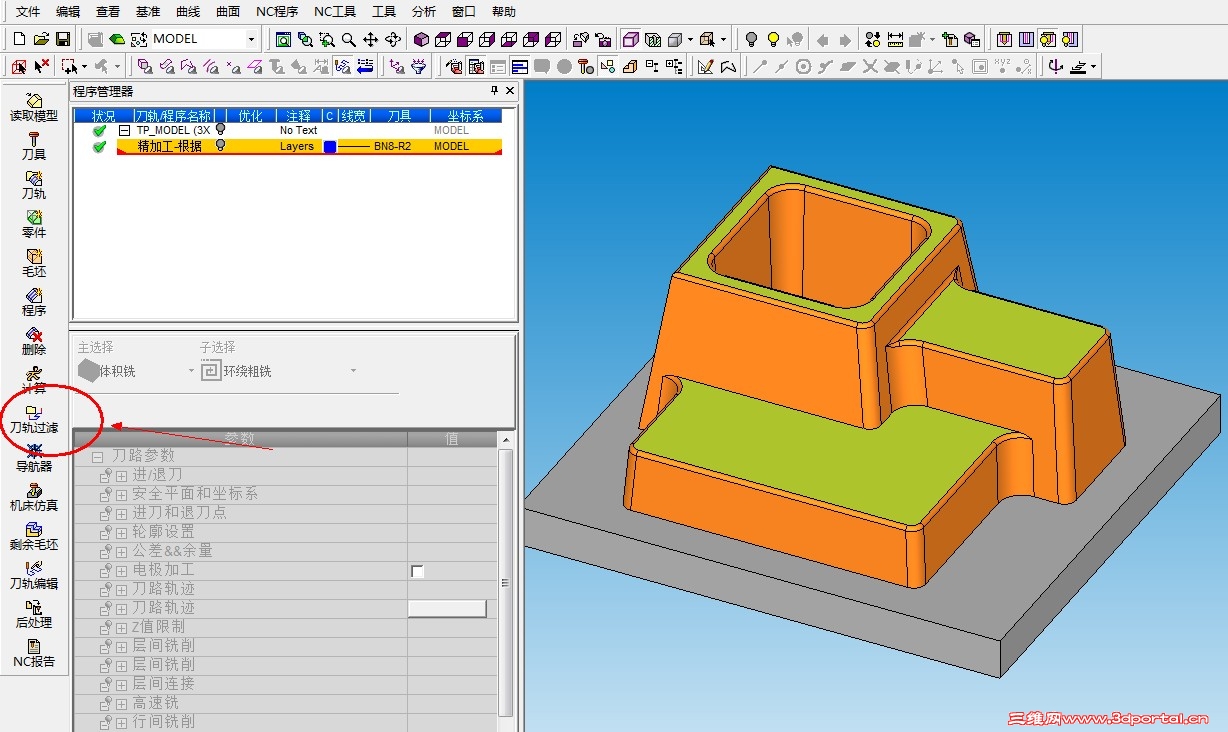Activate the Pan four-arrow tool
The height and width of the screenshot is (732, 1228).
370,39
